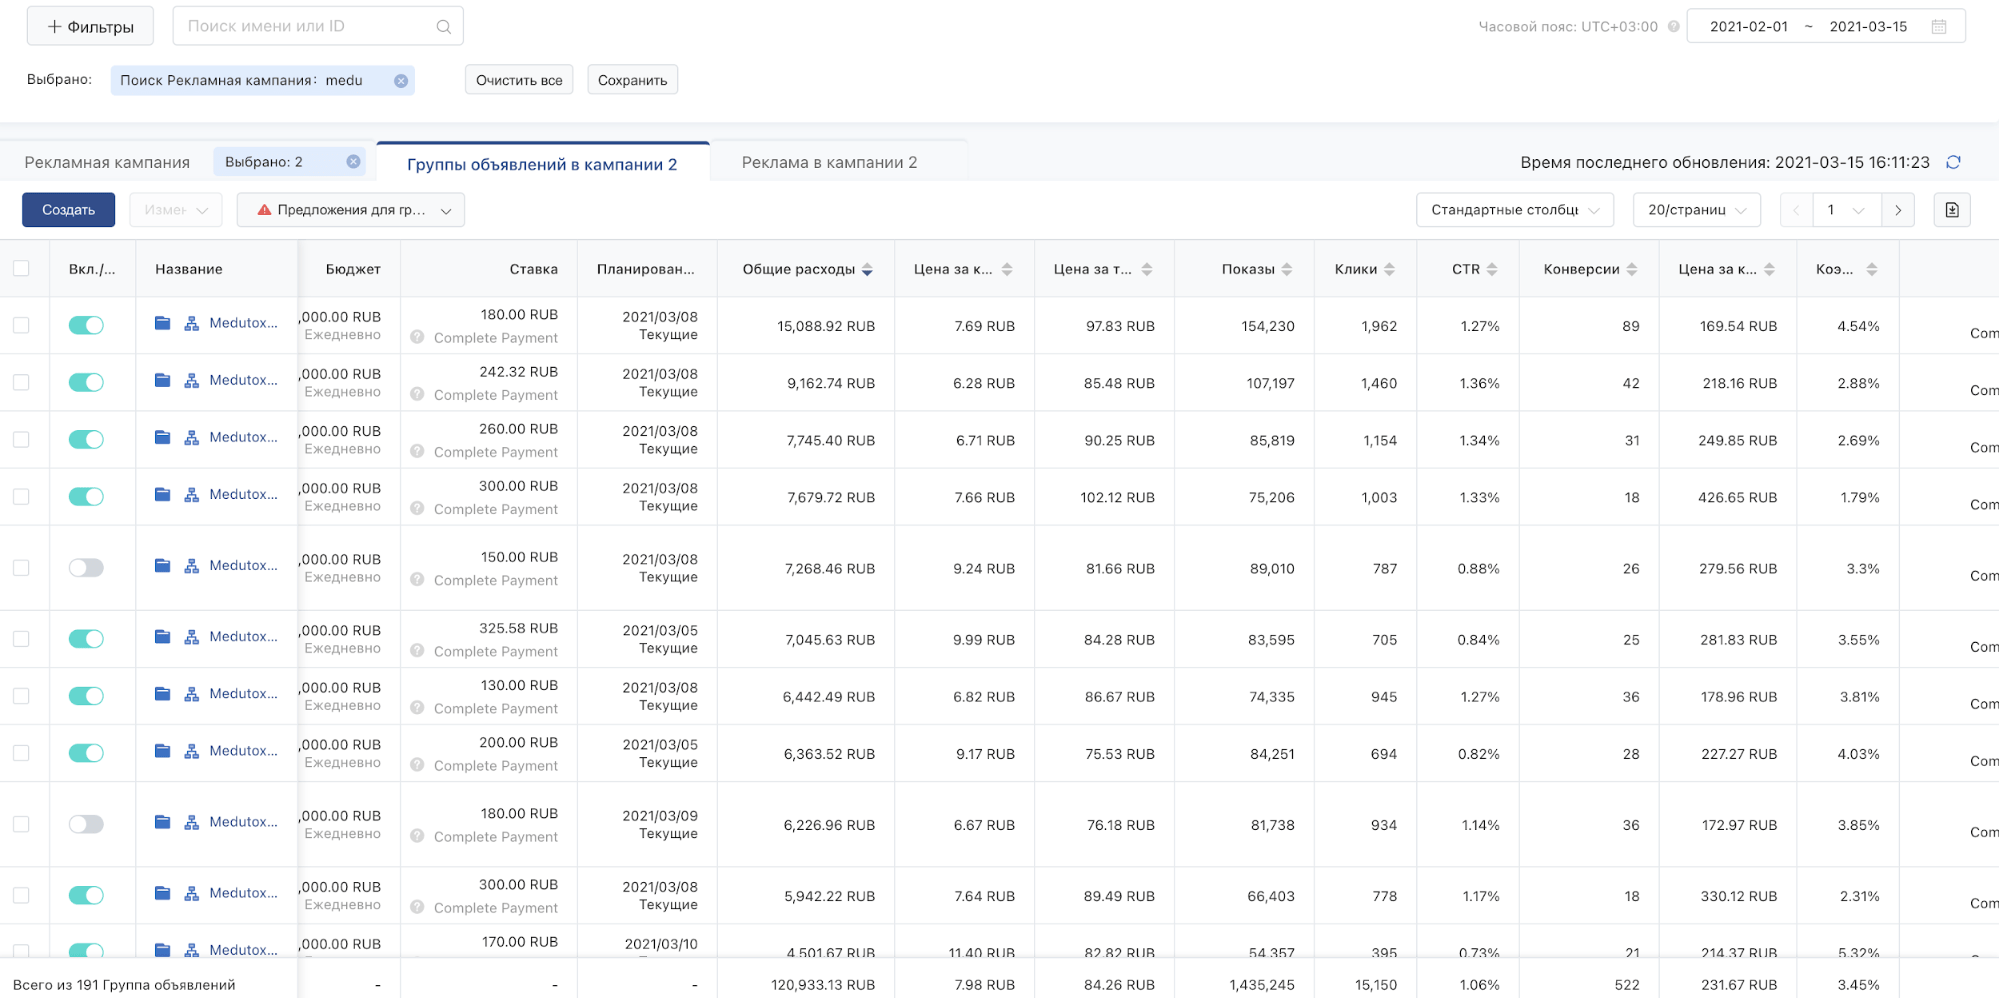Click the calendar icon in date range
Viewport: 1999px width, 998px height.
(1939, 27)
